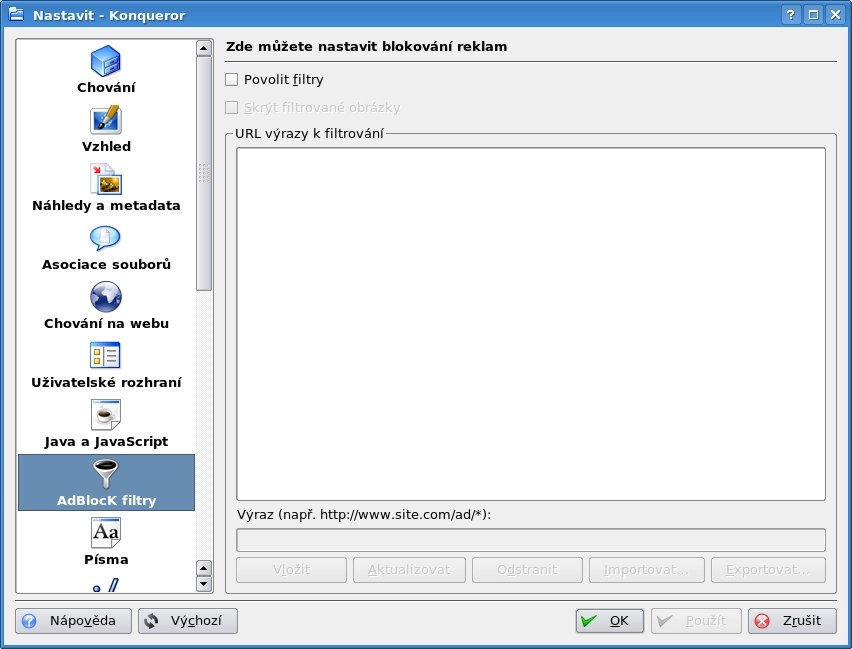Screen dimensions: 852x649
Task: Reset with the Výchozí button
Action: click(x=188, y=621)
